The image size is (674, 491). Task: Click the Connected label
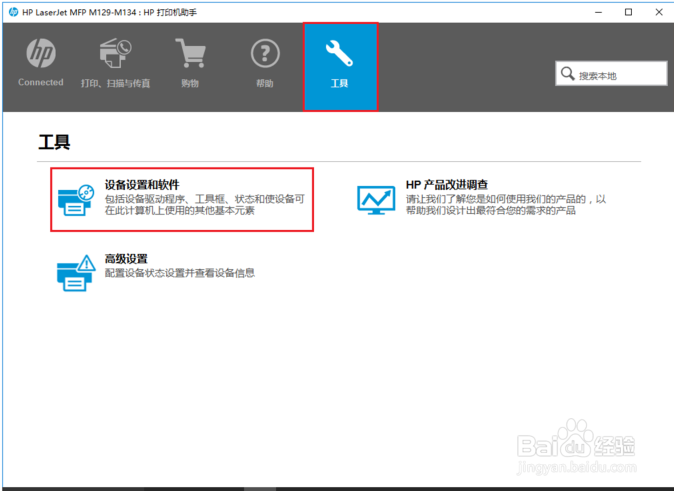coord(40,82)
